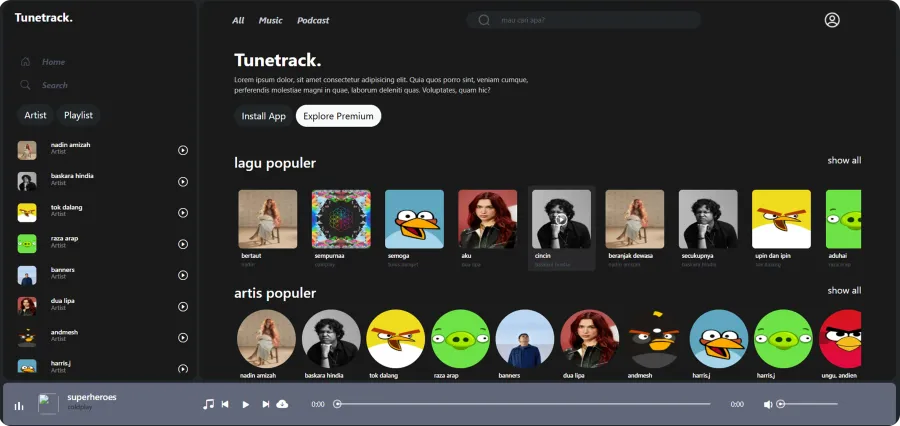Play andmesh from the sidebar list
The height and width of the screenshot is (426, 900).
pos(183,338)
